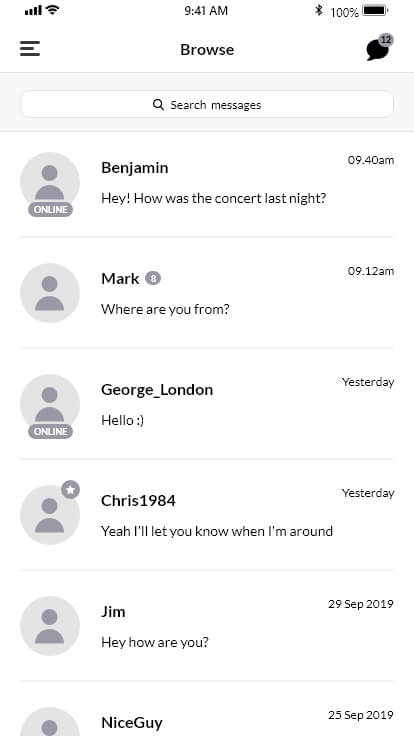The height and width of the screenshot is (736, 414).
Task: Open the hamburger menu icon
Action: coord(30,49)
